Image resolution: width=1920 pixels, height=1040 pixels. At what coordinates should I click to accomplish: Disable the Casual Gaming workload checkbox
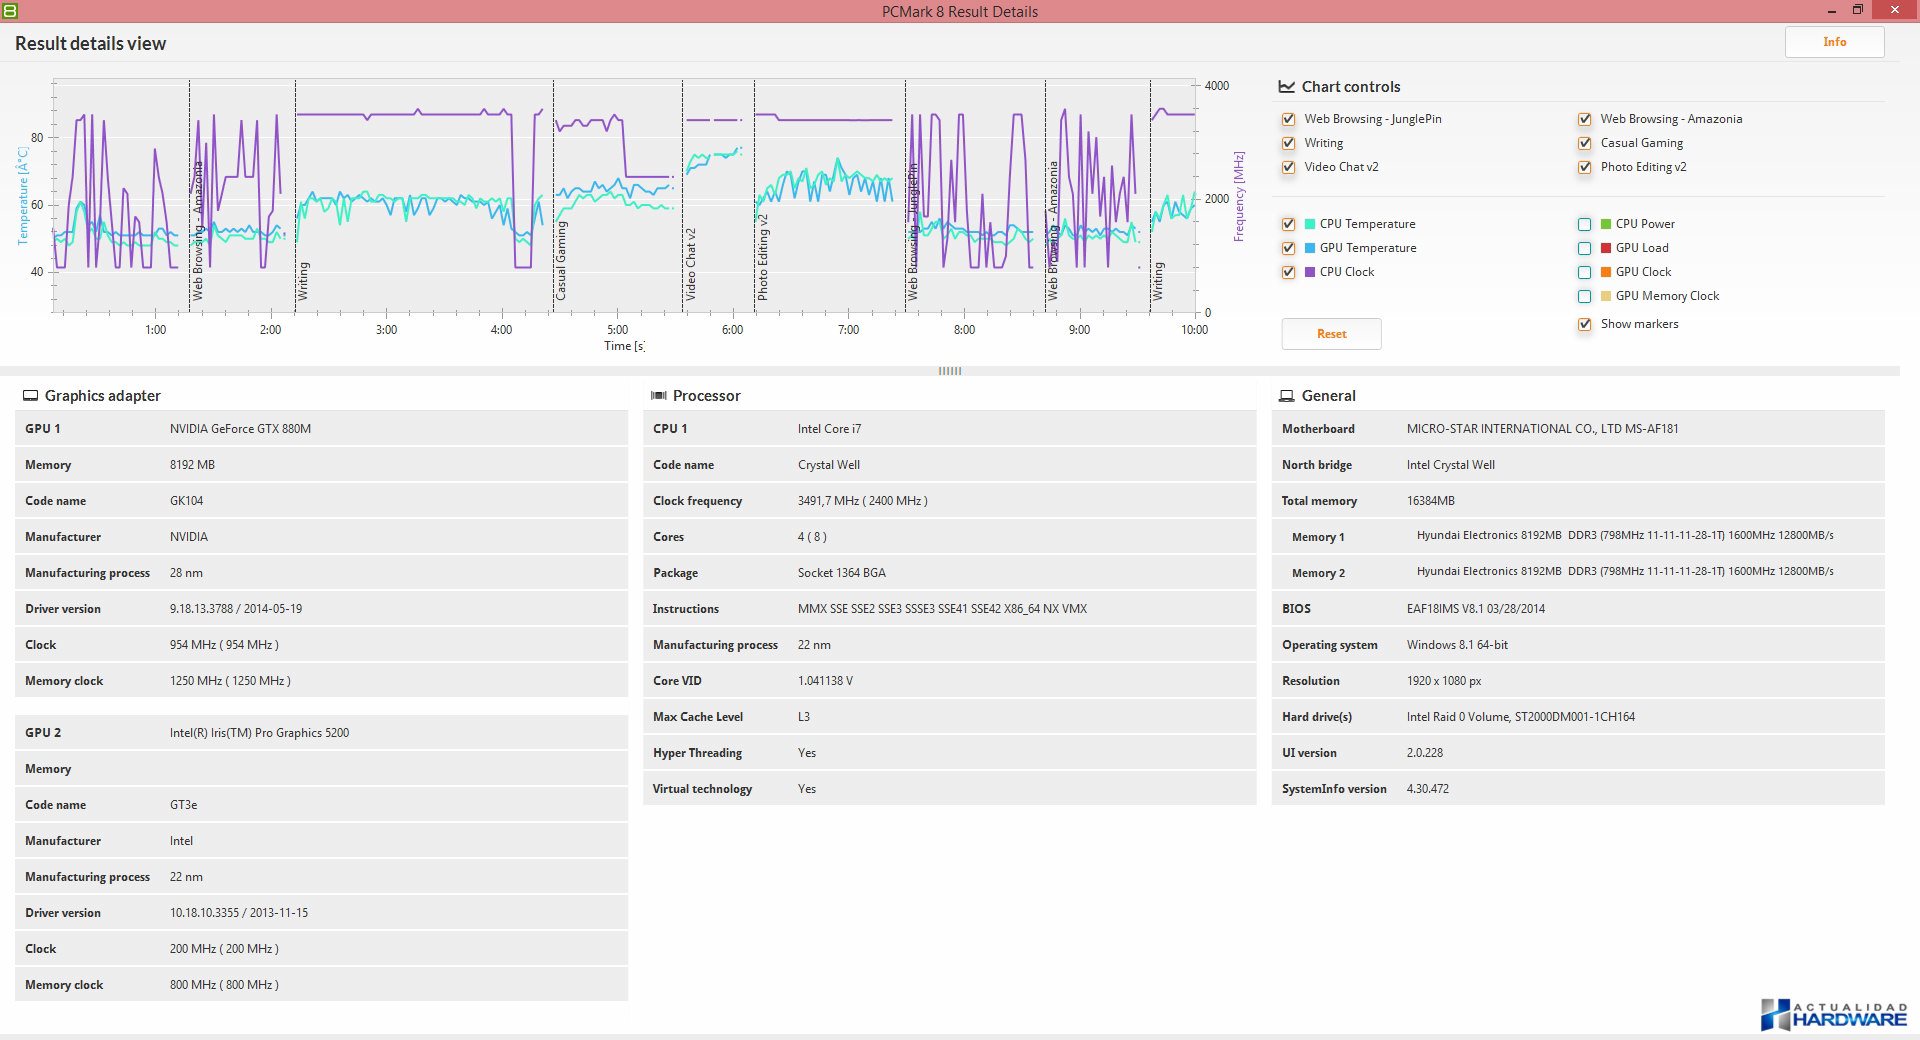point(1584,143)
